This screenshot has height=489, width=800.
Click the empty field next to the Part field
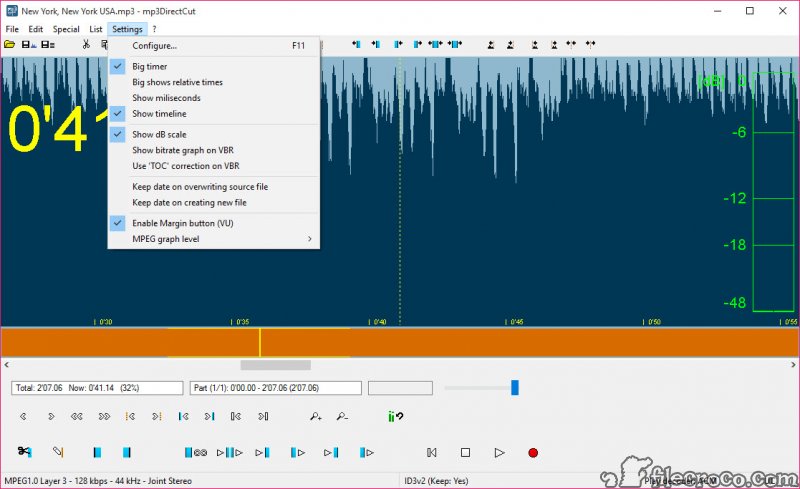click(x=400, y=388)
